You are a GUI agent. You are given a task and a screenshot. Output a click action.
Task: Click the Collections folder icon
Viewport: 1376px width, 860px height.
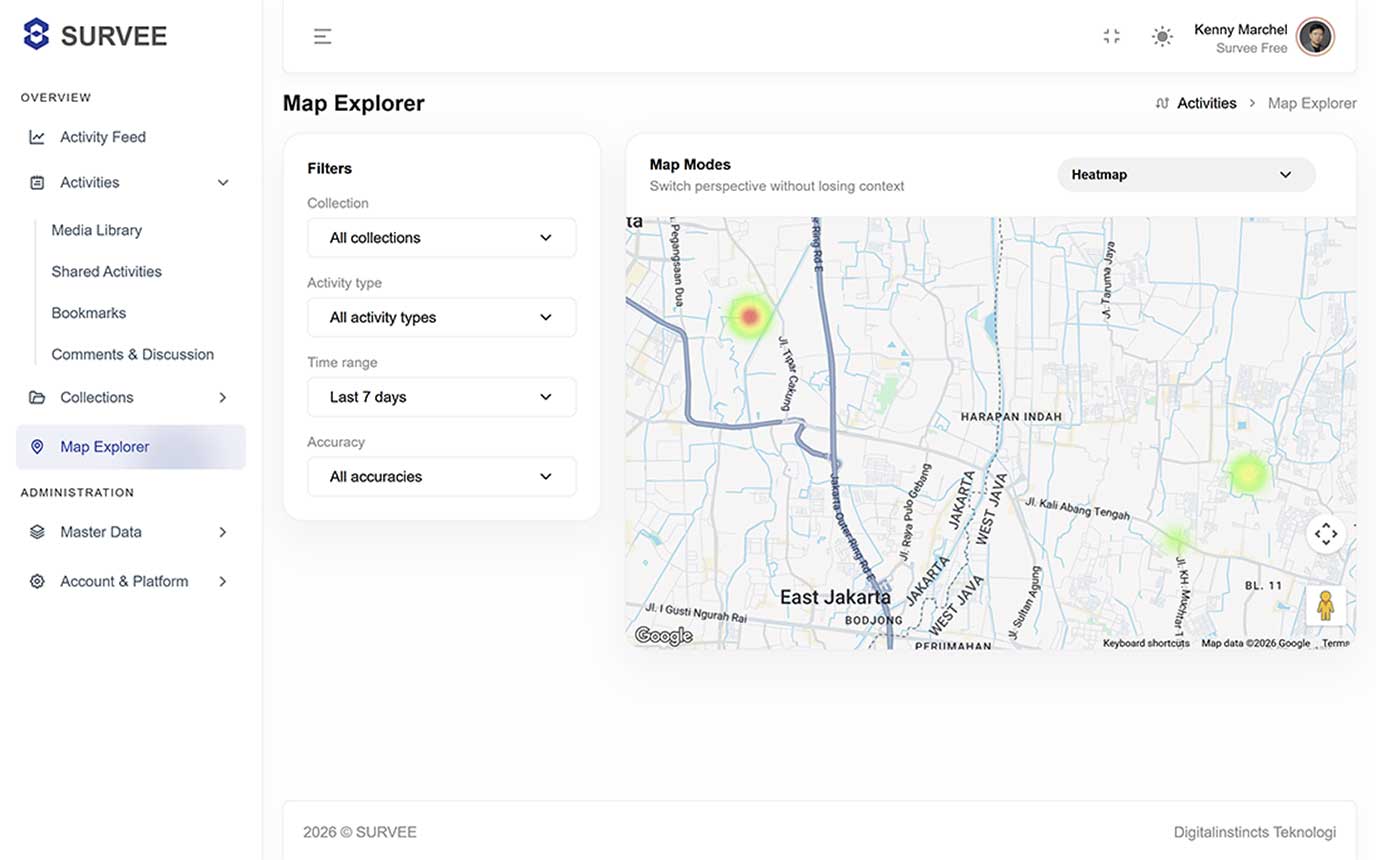point(37,397)
